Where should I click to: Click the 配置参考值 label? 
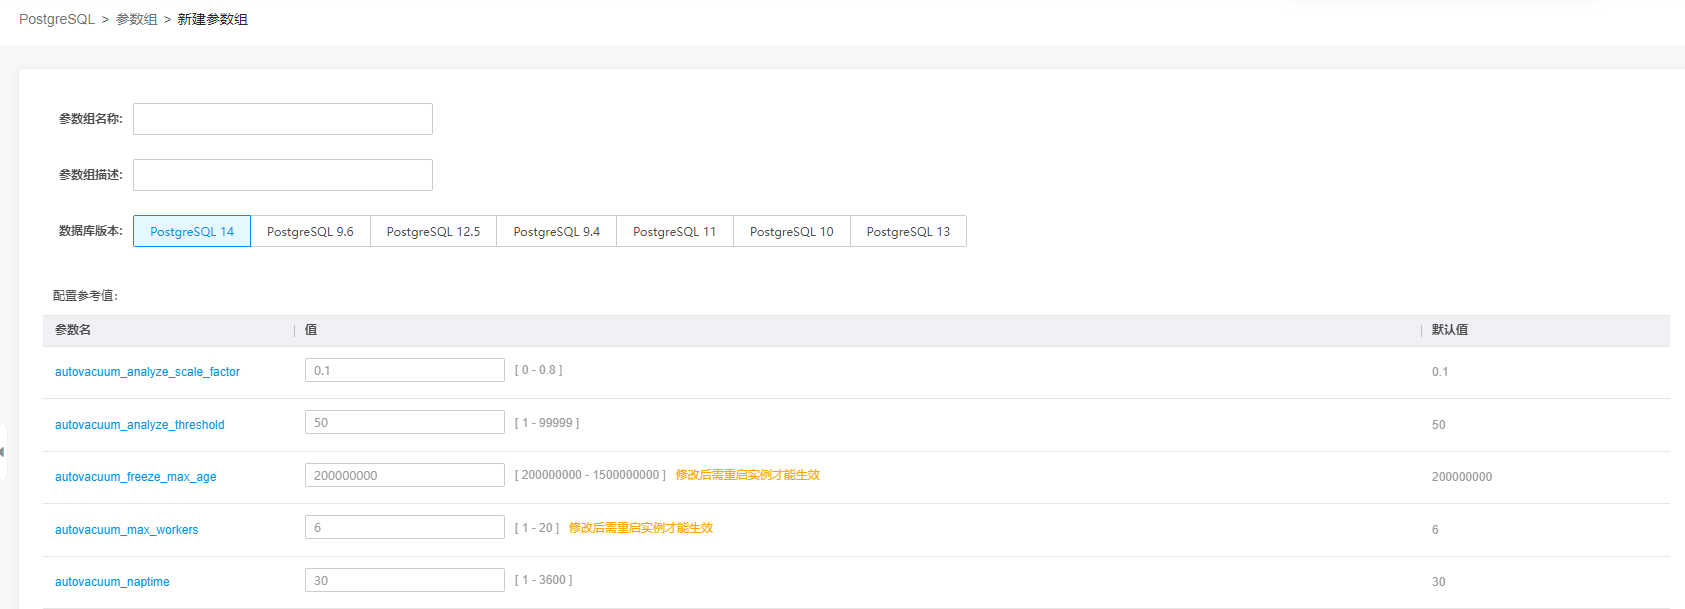pos(86,296)
